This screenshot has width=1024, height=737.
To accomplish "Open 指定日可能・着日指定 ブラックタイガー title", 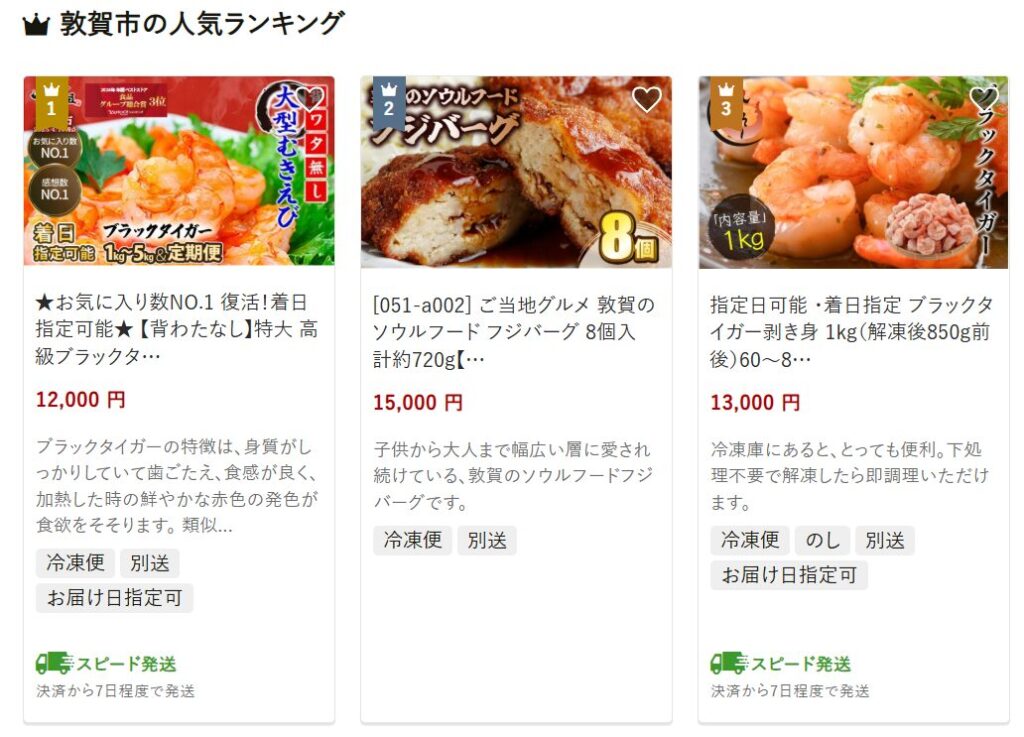I will click(852, 332).
